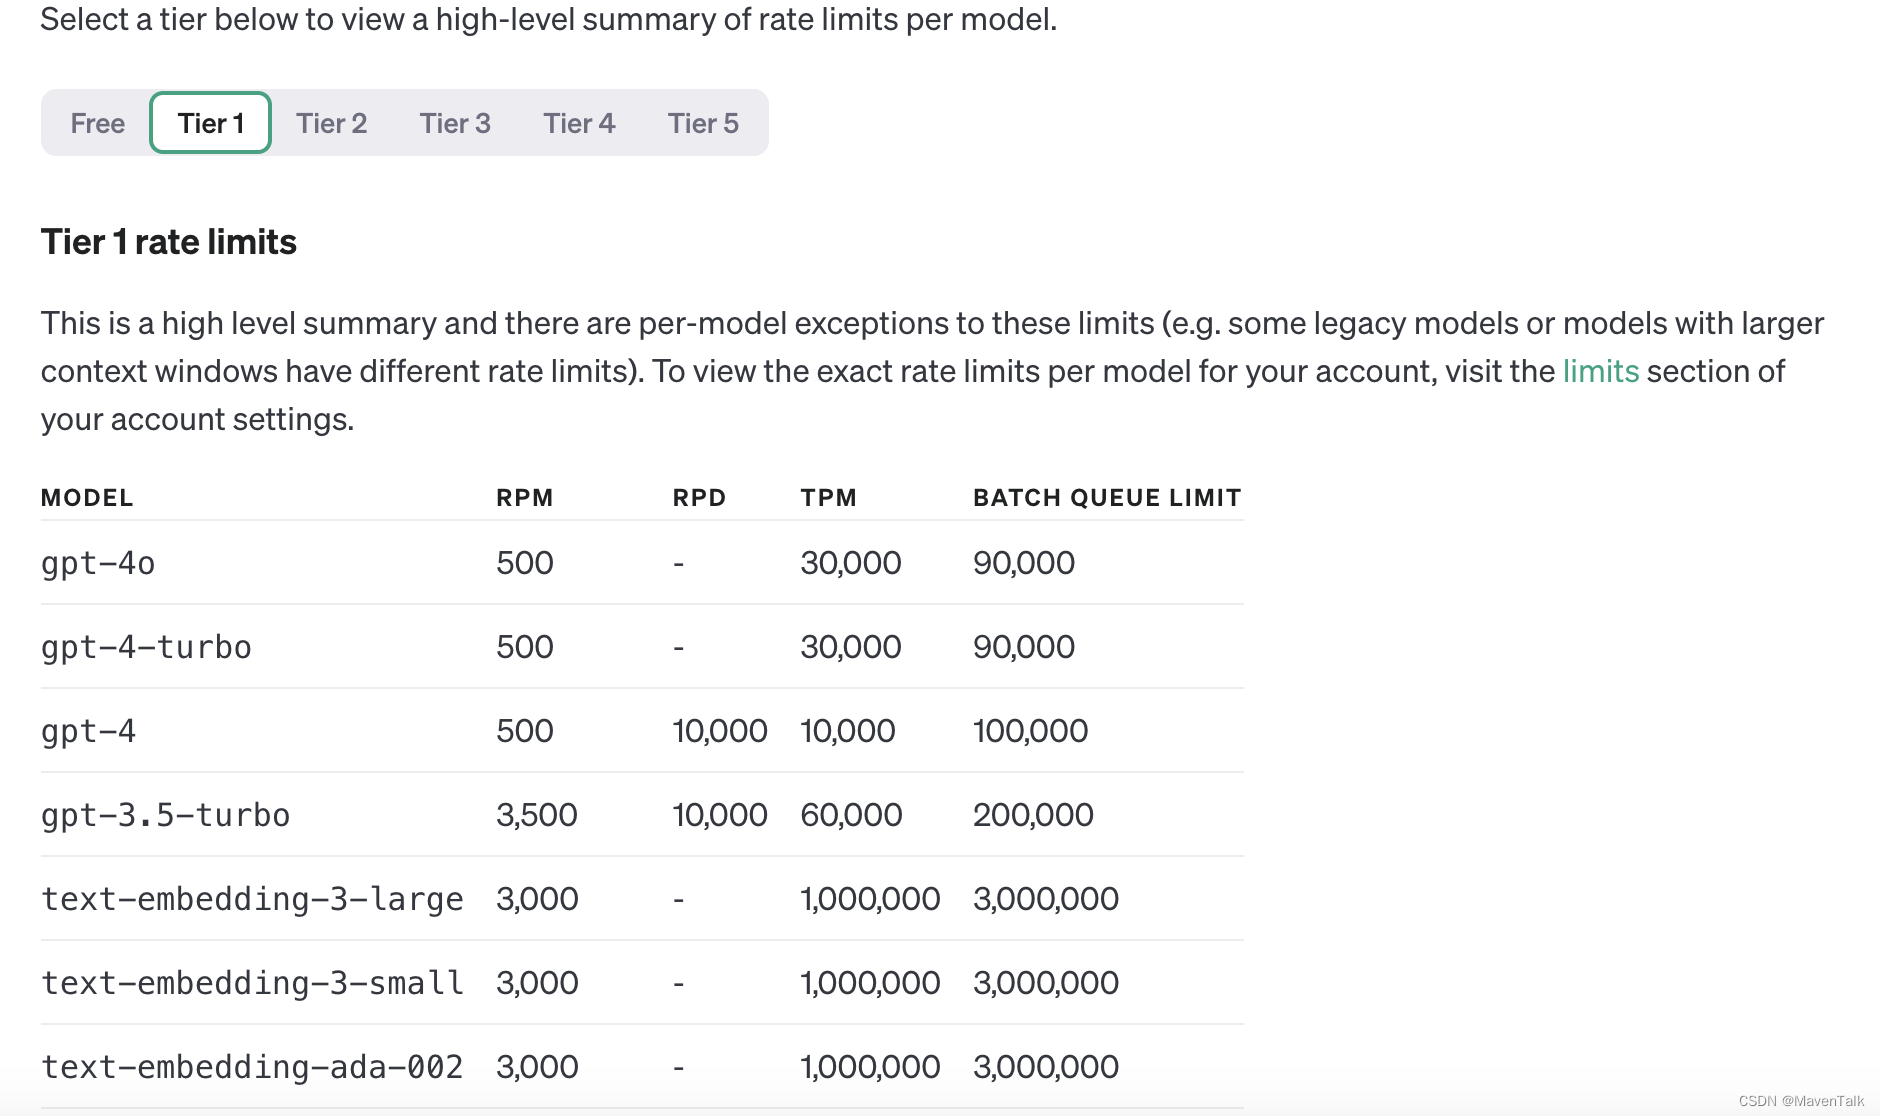Click the gpt-4-turbo model name
The height and width of the screenshot is (1116, 1880).
click(146, 647)
